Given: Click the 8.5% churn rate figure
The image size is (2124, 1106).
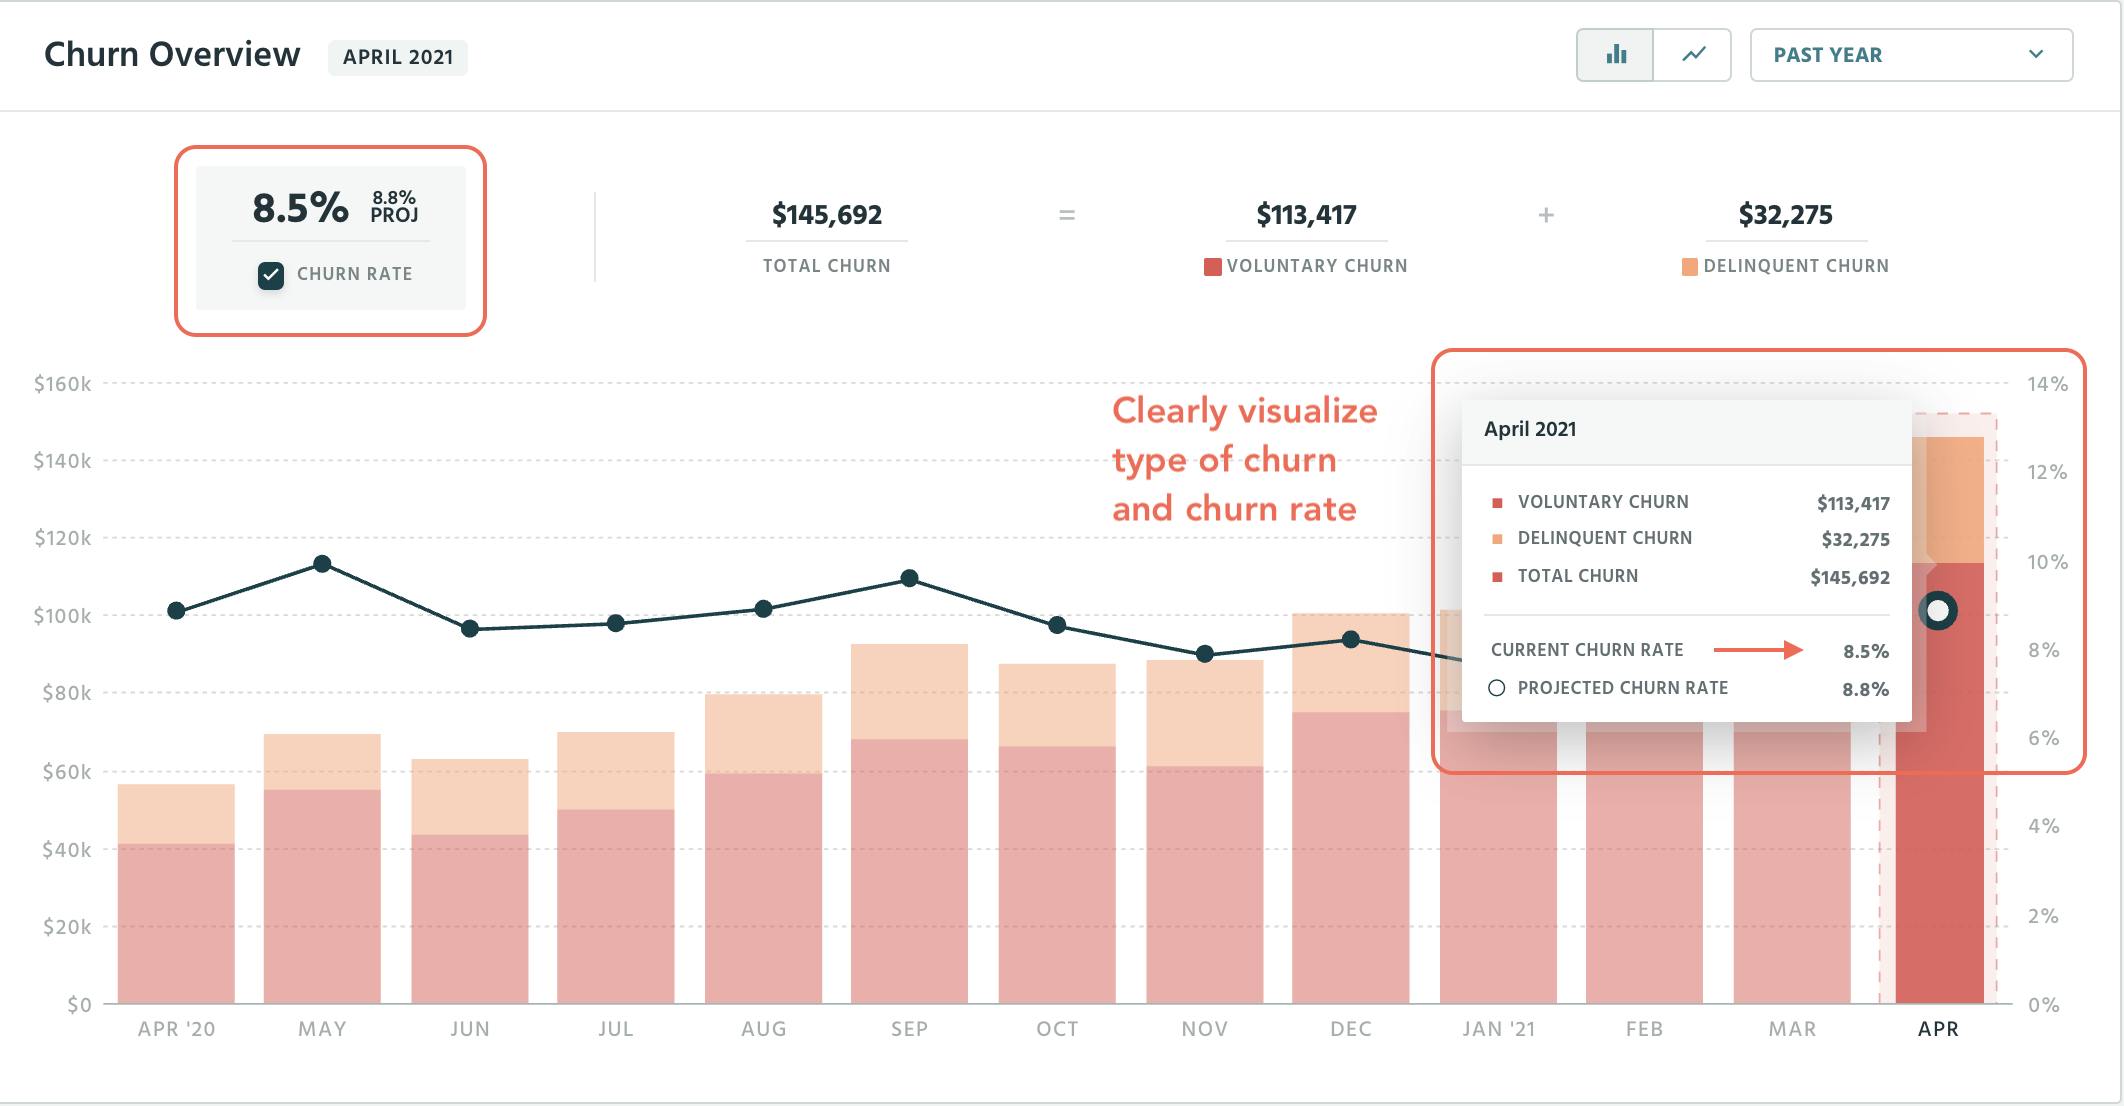Looking at the screenshot, I should pos(300,208).
